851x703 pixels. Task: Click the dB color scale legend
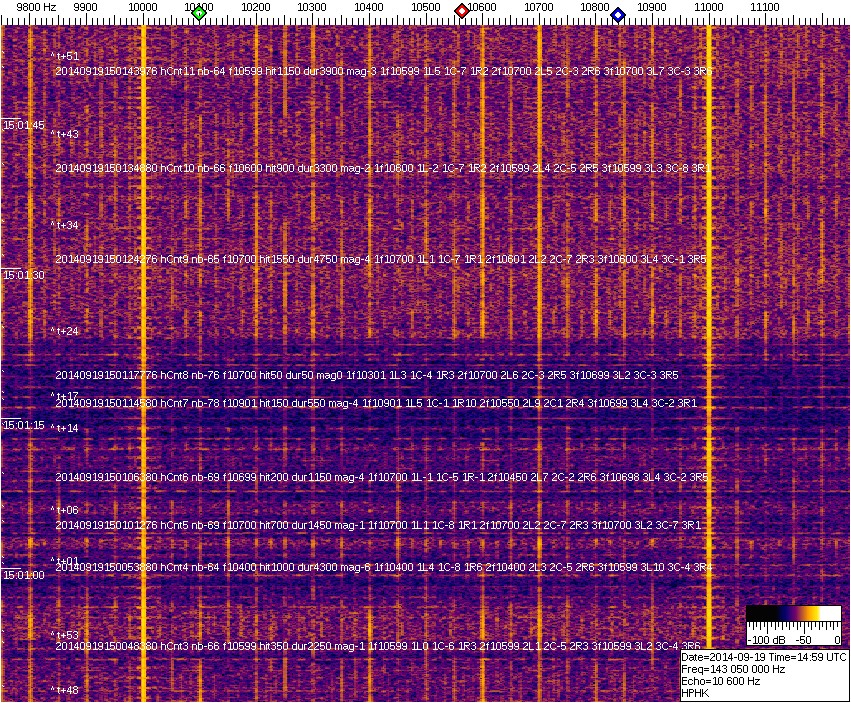pyautogui.click(x=796, y=626)
